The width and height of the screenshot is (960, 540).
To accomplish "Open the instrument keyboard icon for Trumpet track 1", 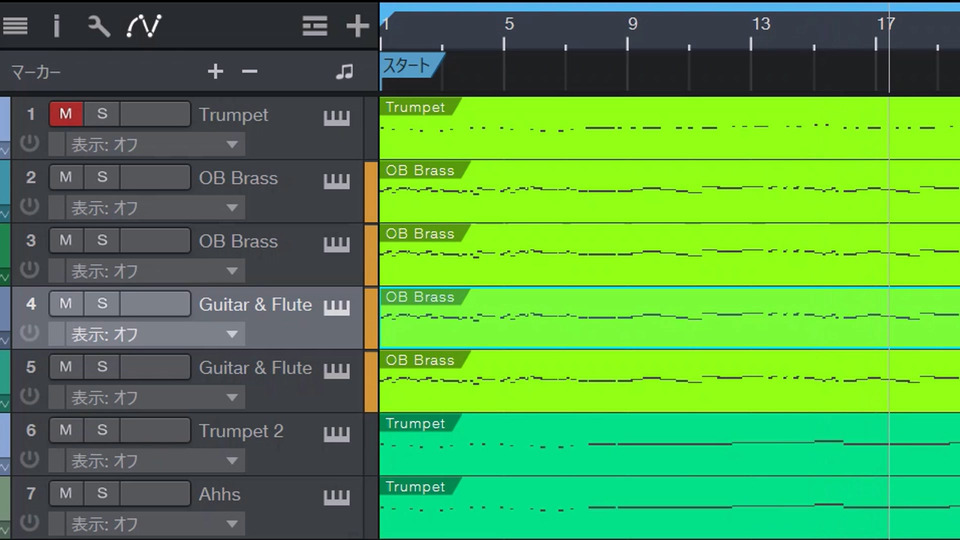I will (x=337, y=117).
